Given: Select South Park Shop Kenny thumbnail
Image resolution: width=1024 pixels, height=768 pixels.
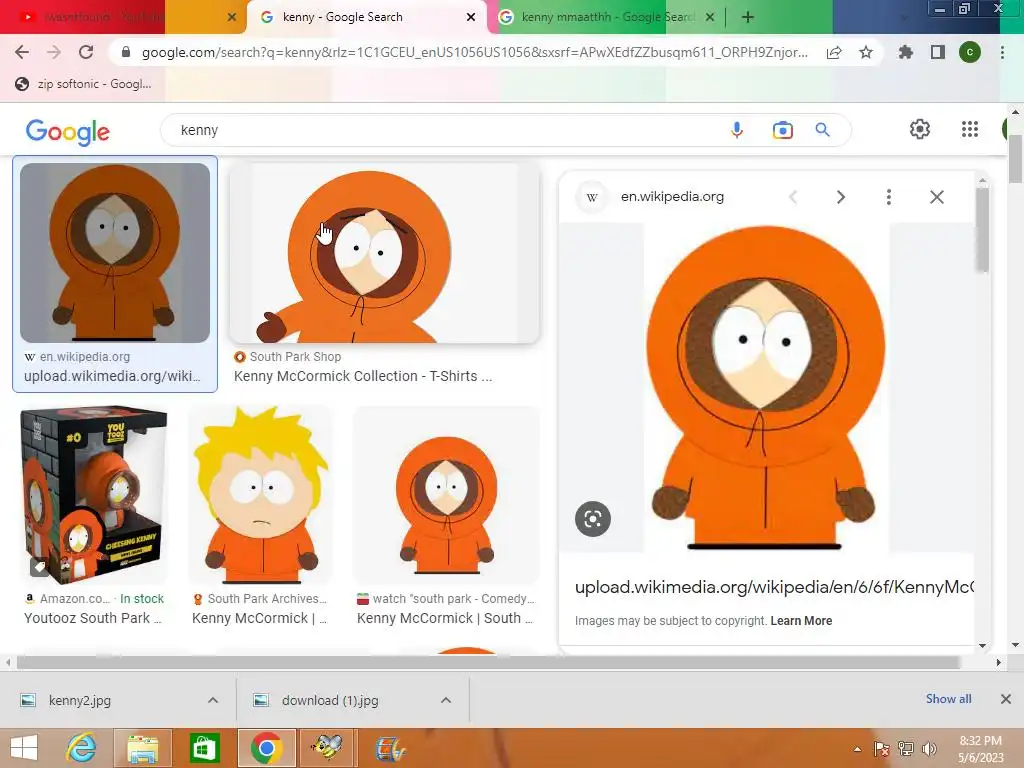Looking at the screenshot, I should tap(385, 253).
